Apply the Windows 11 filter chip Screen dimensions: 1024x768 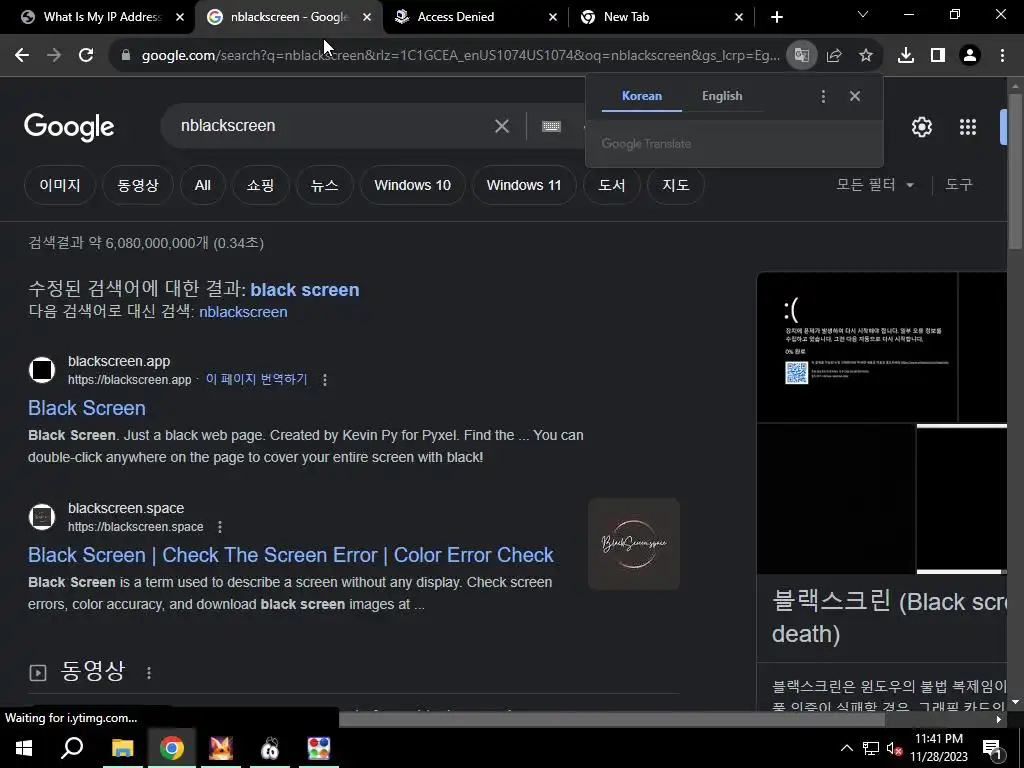pyautogui.click(x=524, y=185)
